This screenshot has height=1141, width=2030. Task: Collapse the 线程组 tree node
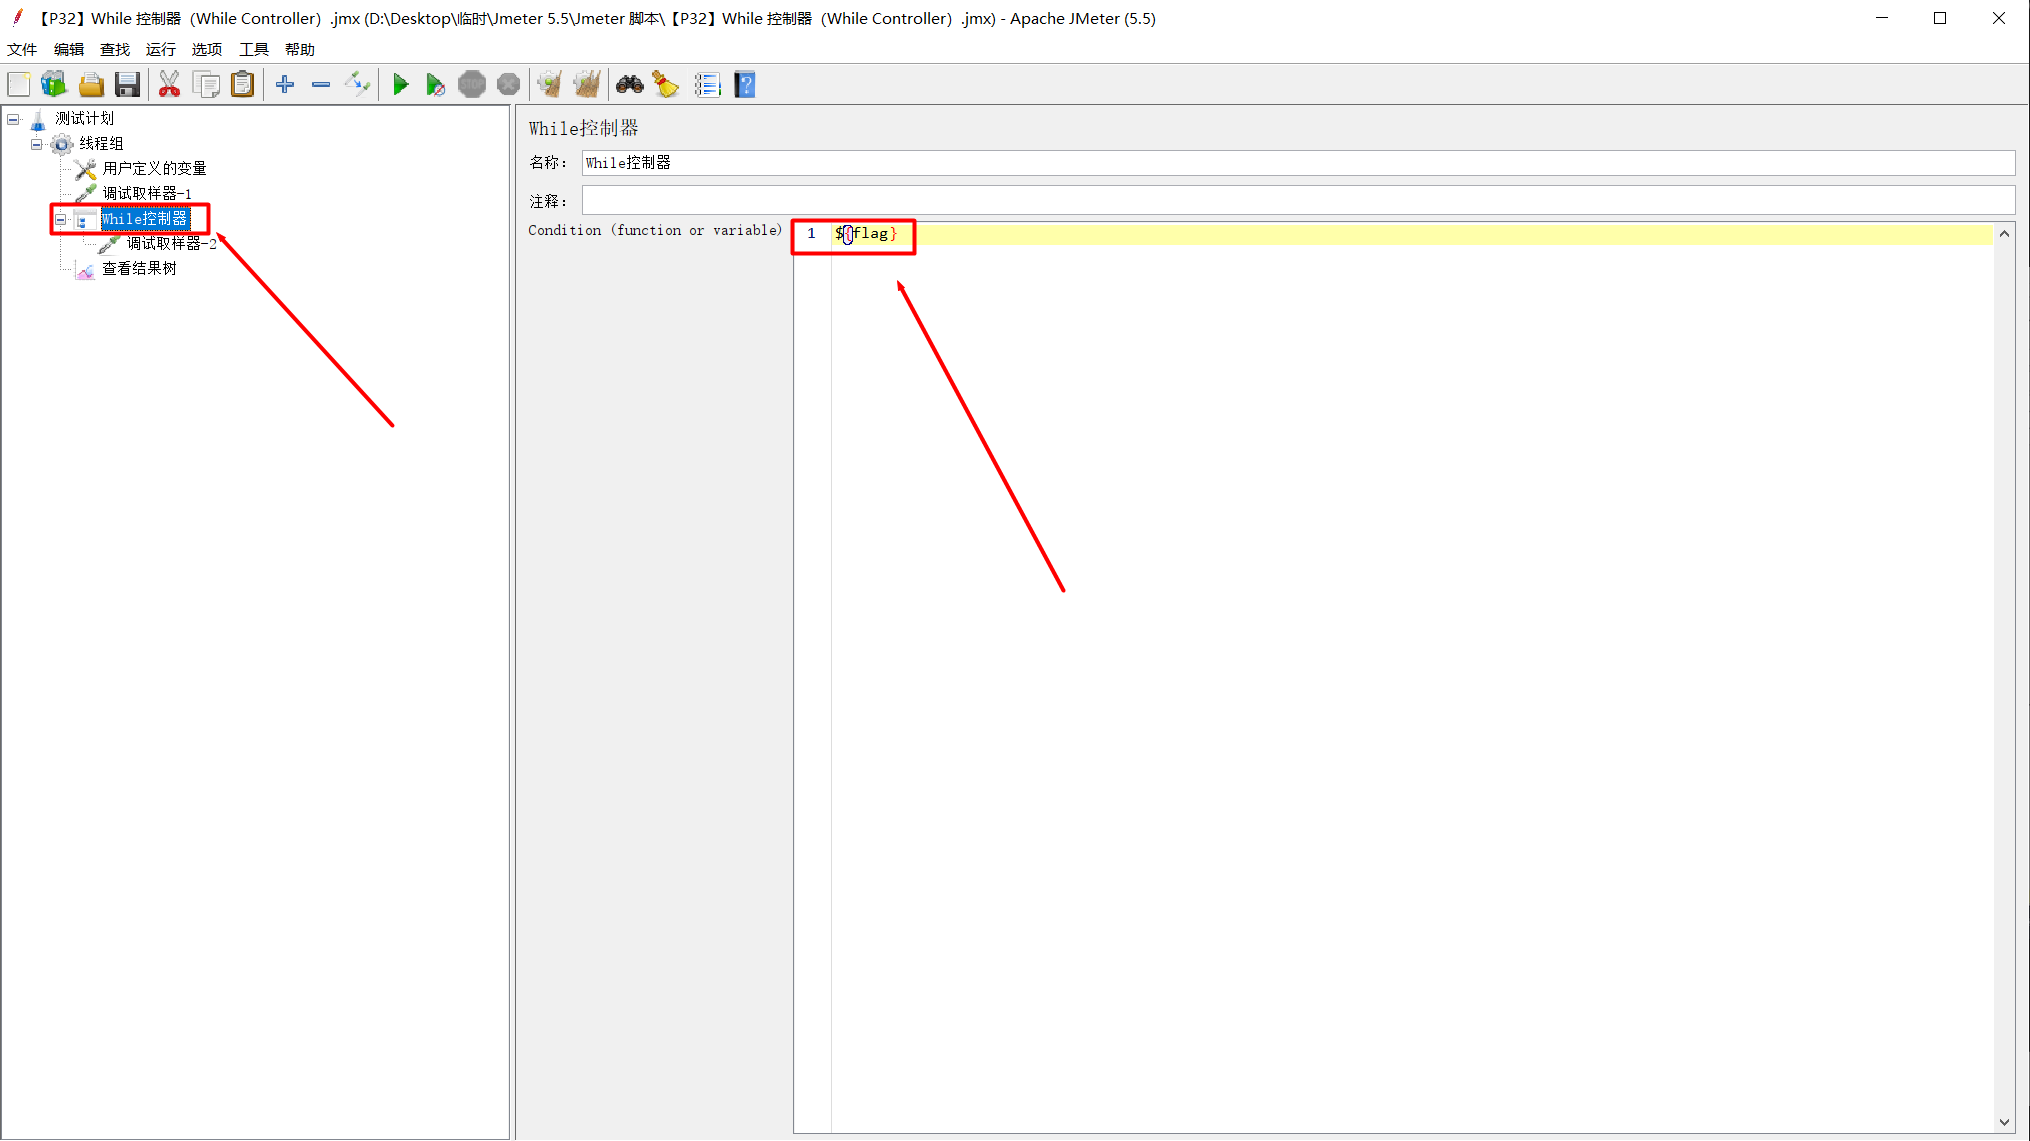coord(36,143)
